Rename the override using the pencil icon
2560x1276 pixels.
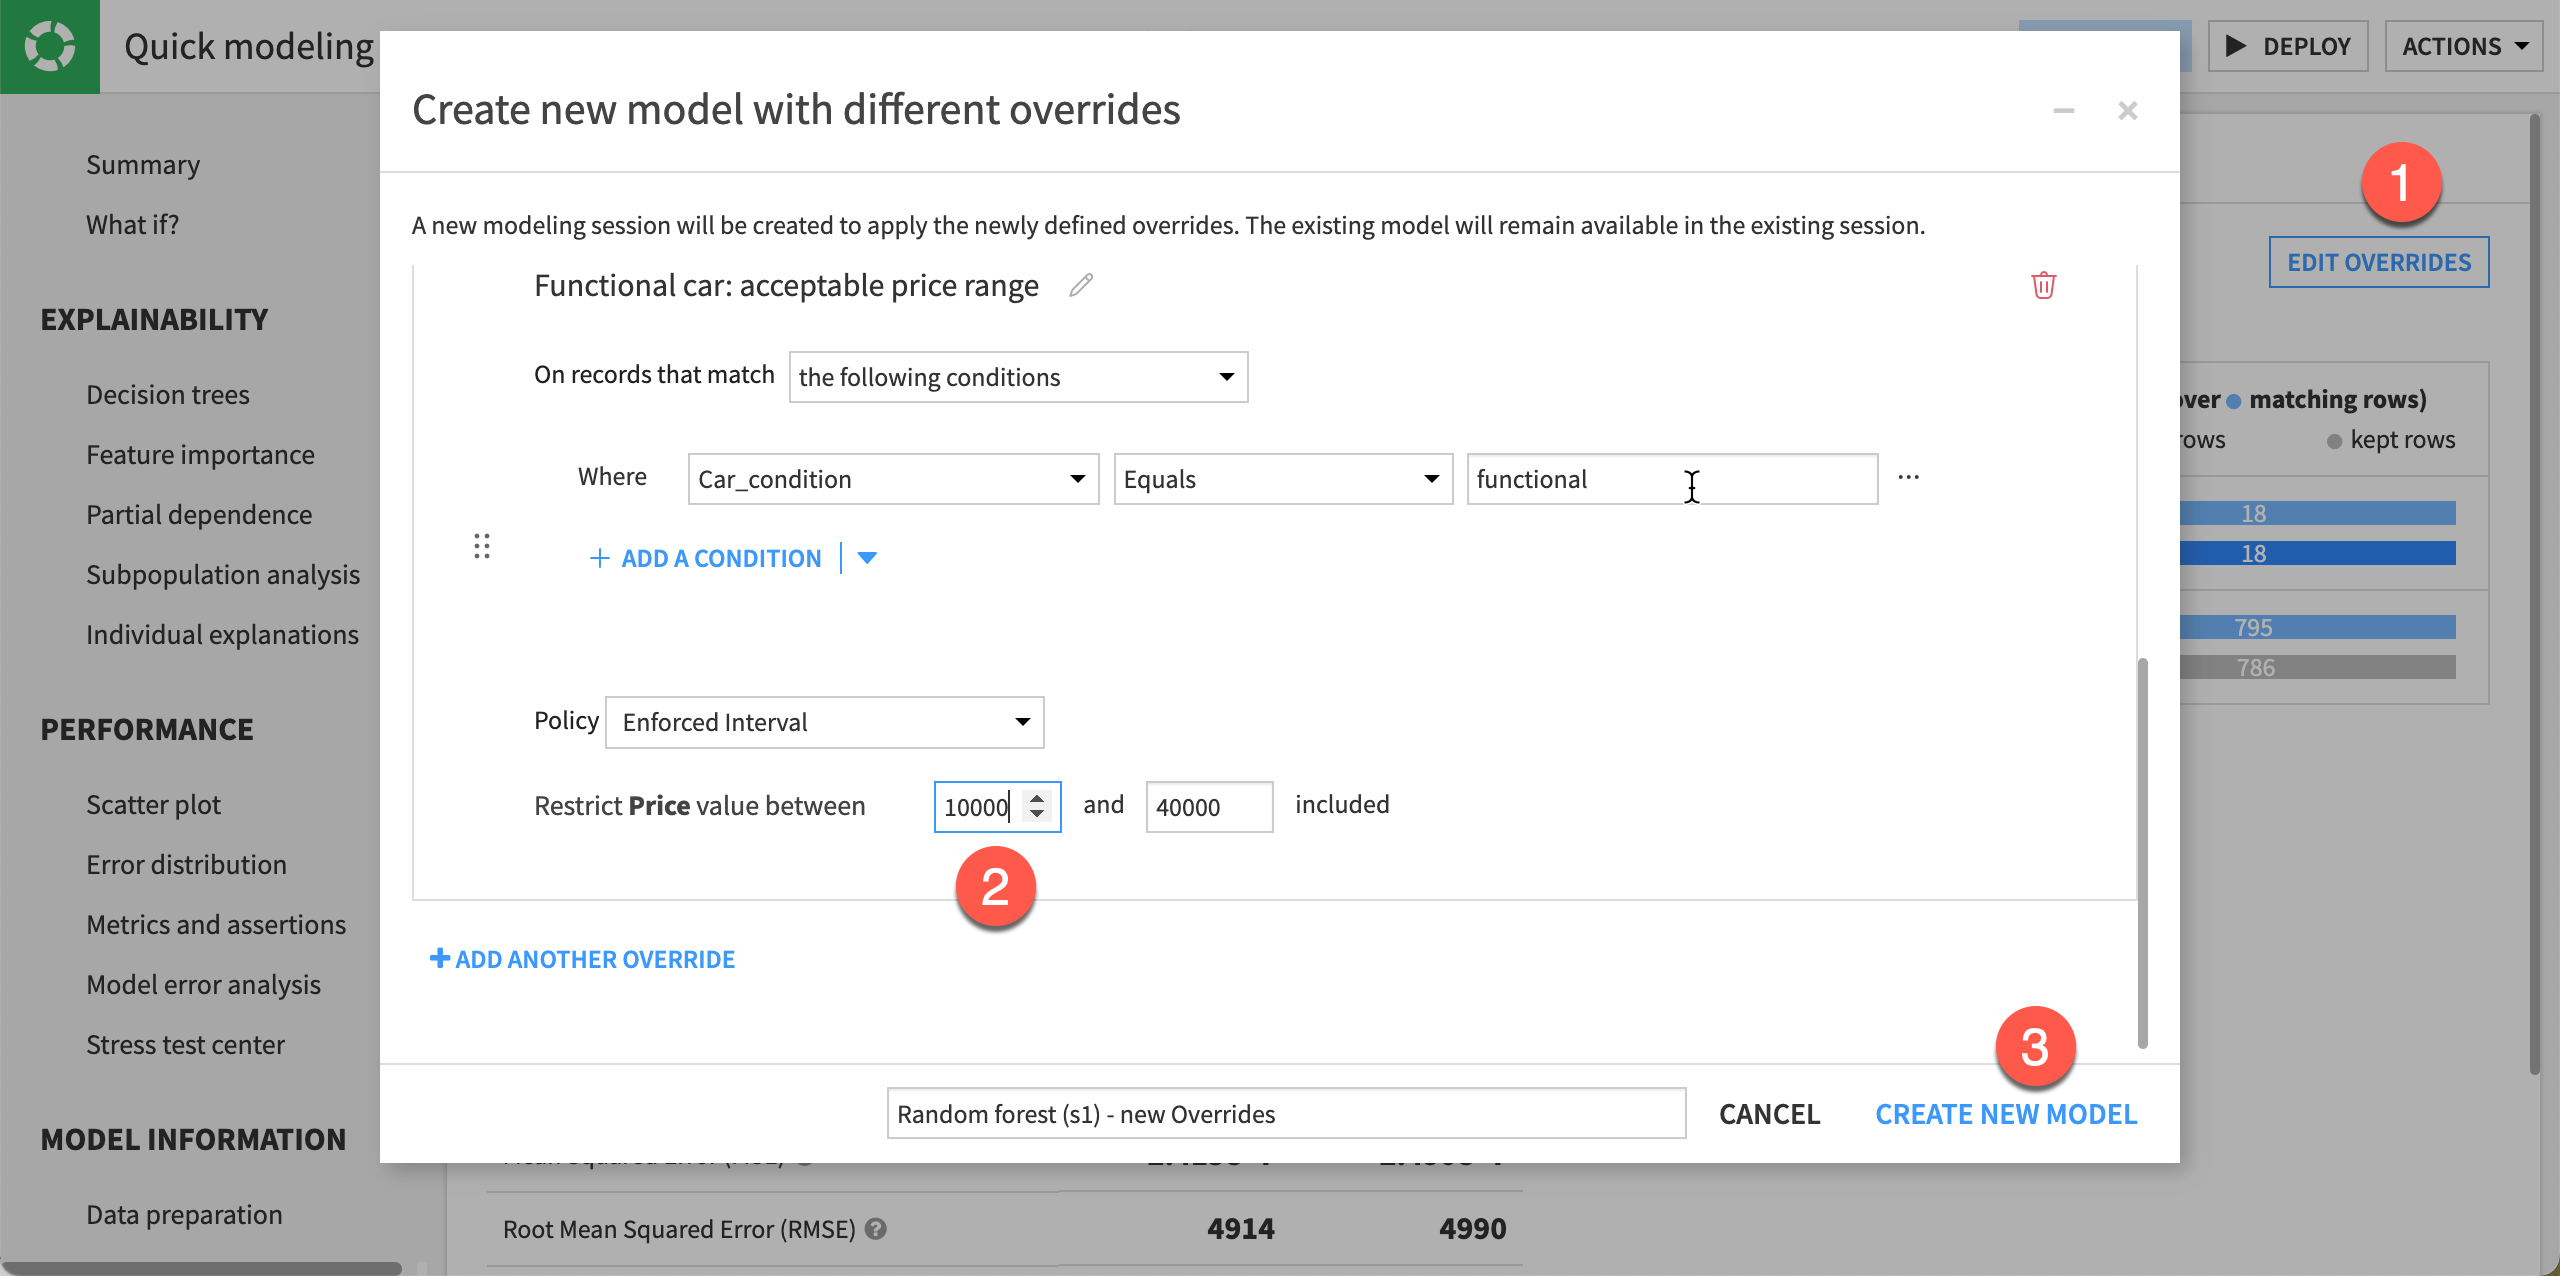click(1081, 286)
